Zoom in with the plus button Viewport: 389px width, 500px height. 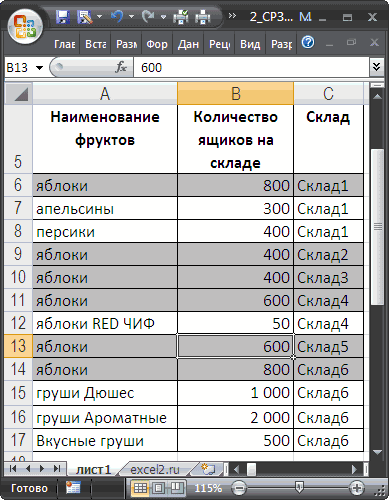click(356, 488)
